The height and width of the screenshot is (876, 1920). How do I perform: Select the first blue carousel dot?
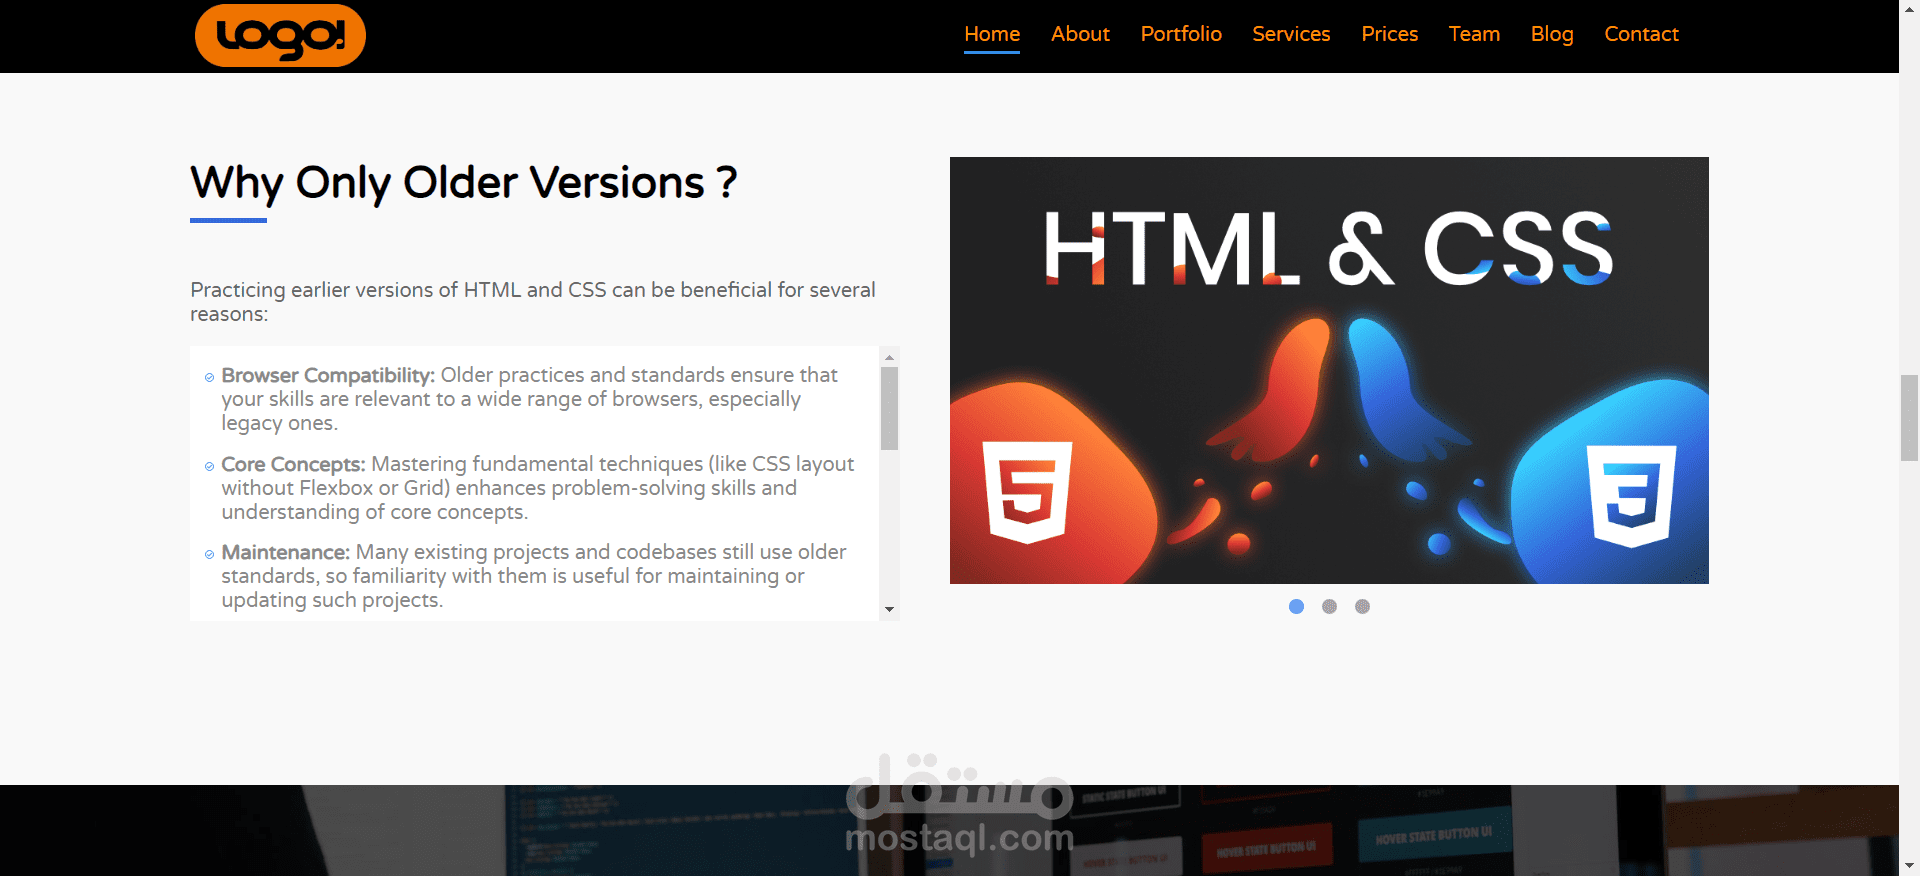click(1296, 606)
